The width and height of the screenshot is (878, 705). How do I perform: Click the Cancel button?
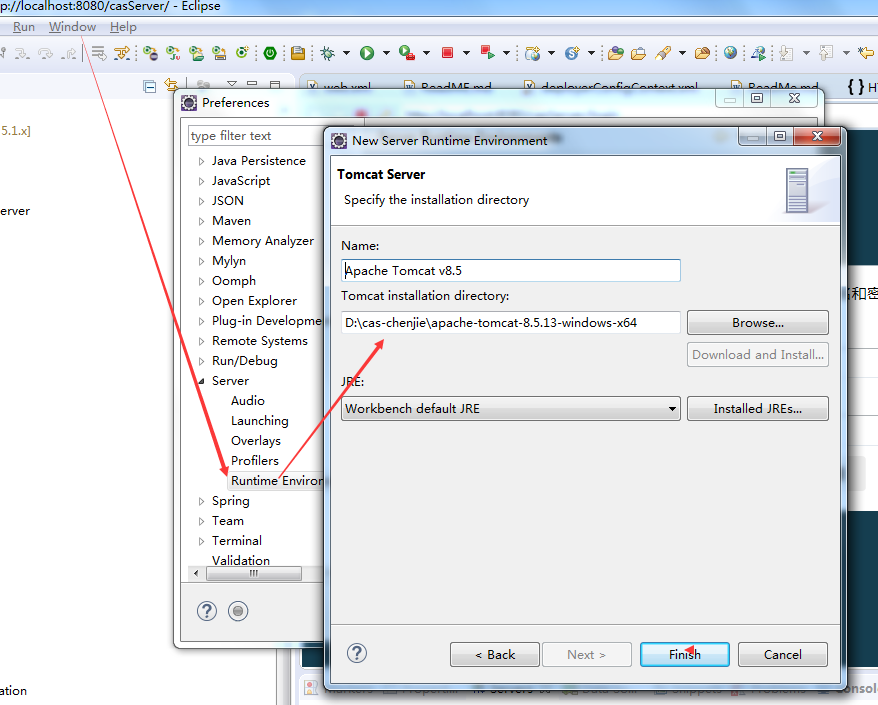click(782, 654)
